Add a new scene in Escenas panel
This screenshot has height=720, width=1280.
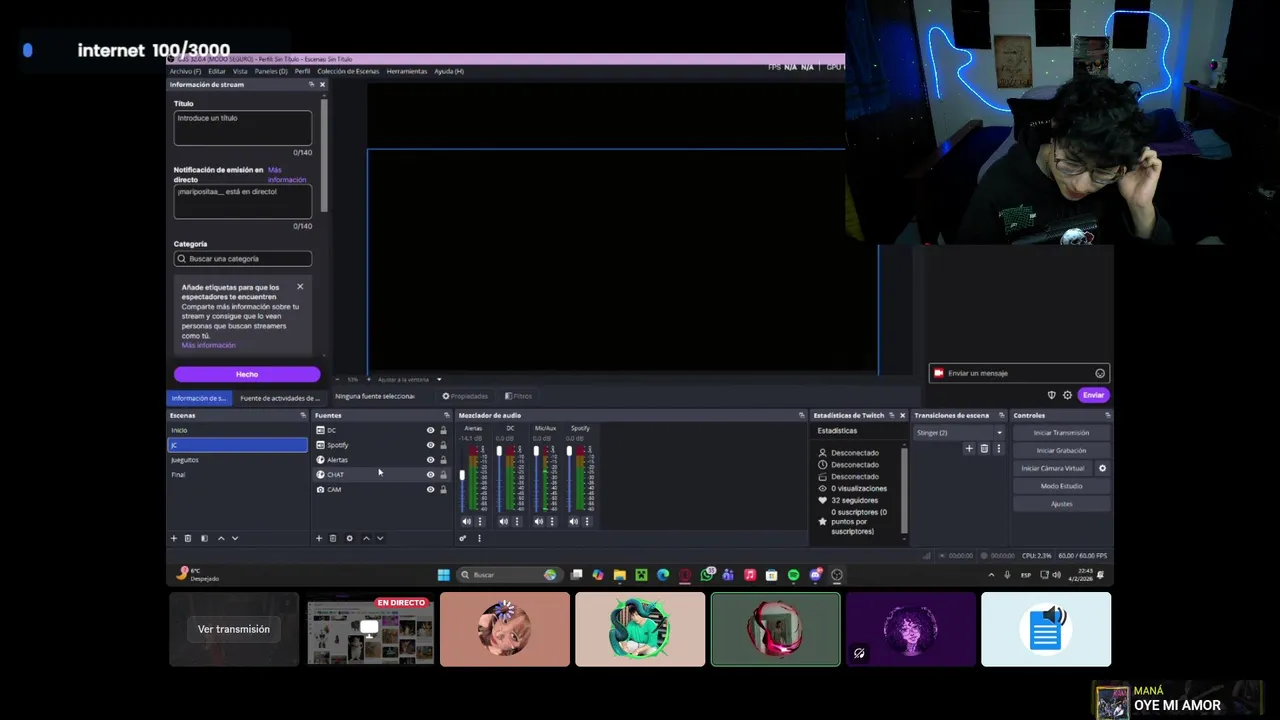click(173, 538)
